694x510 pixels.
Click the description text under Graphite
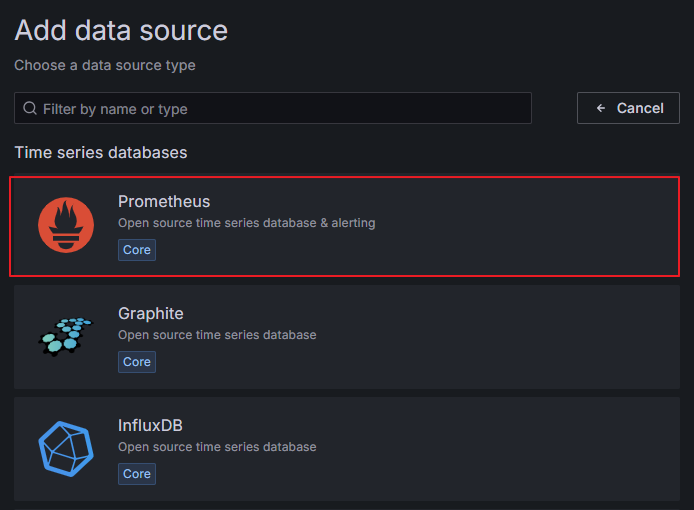[x=217, y=335]
